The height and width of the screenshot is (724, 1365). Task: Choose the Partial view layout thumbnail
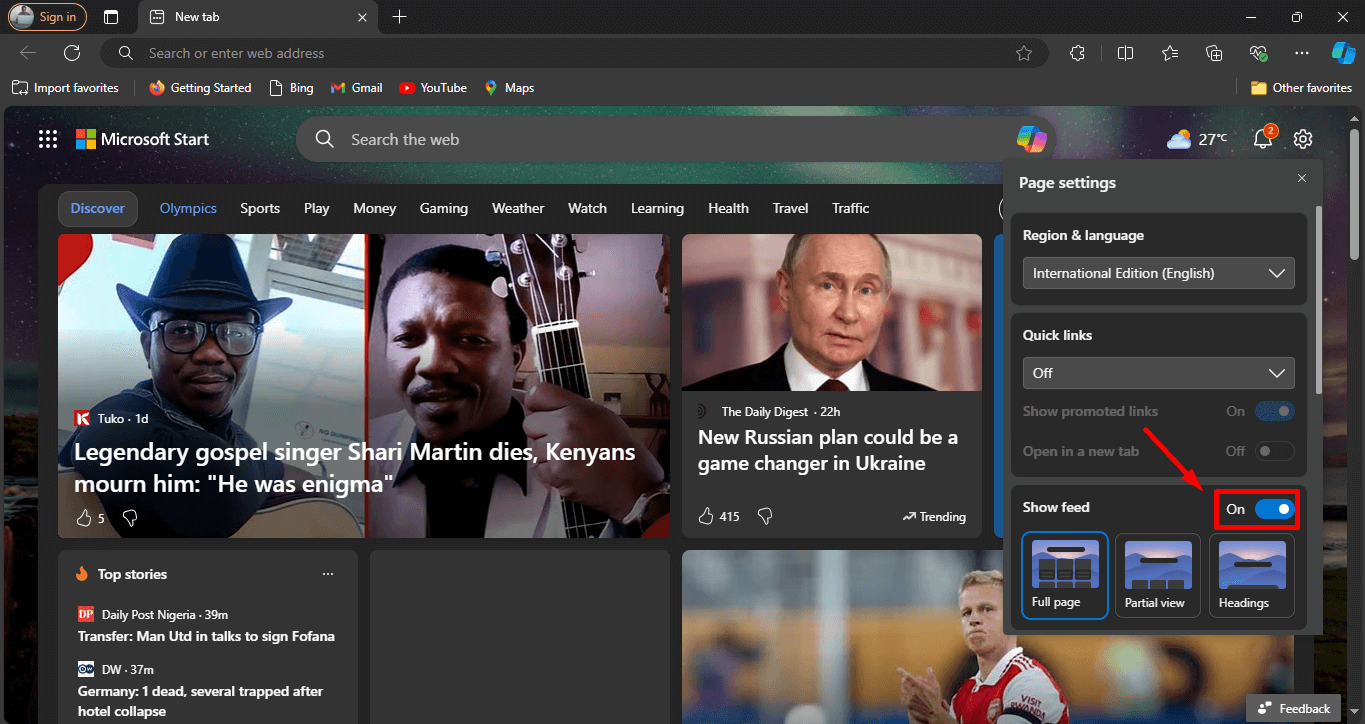pos(1155,575)
